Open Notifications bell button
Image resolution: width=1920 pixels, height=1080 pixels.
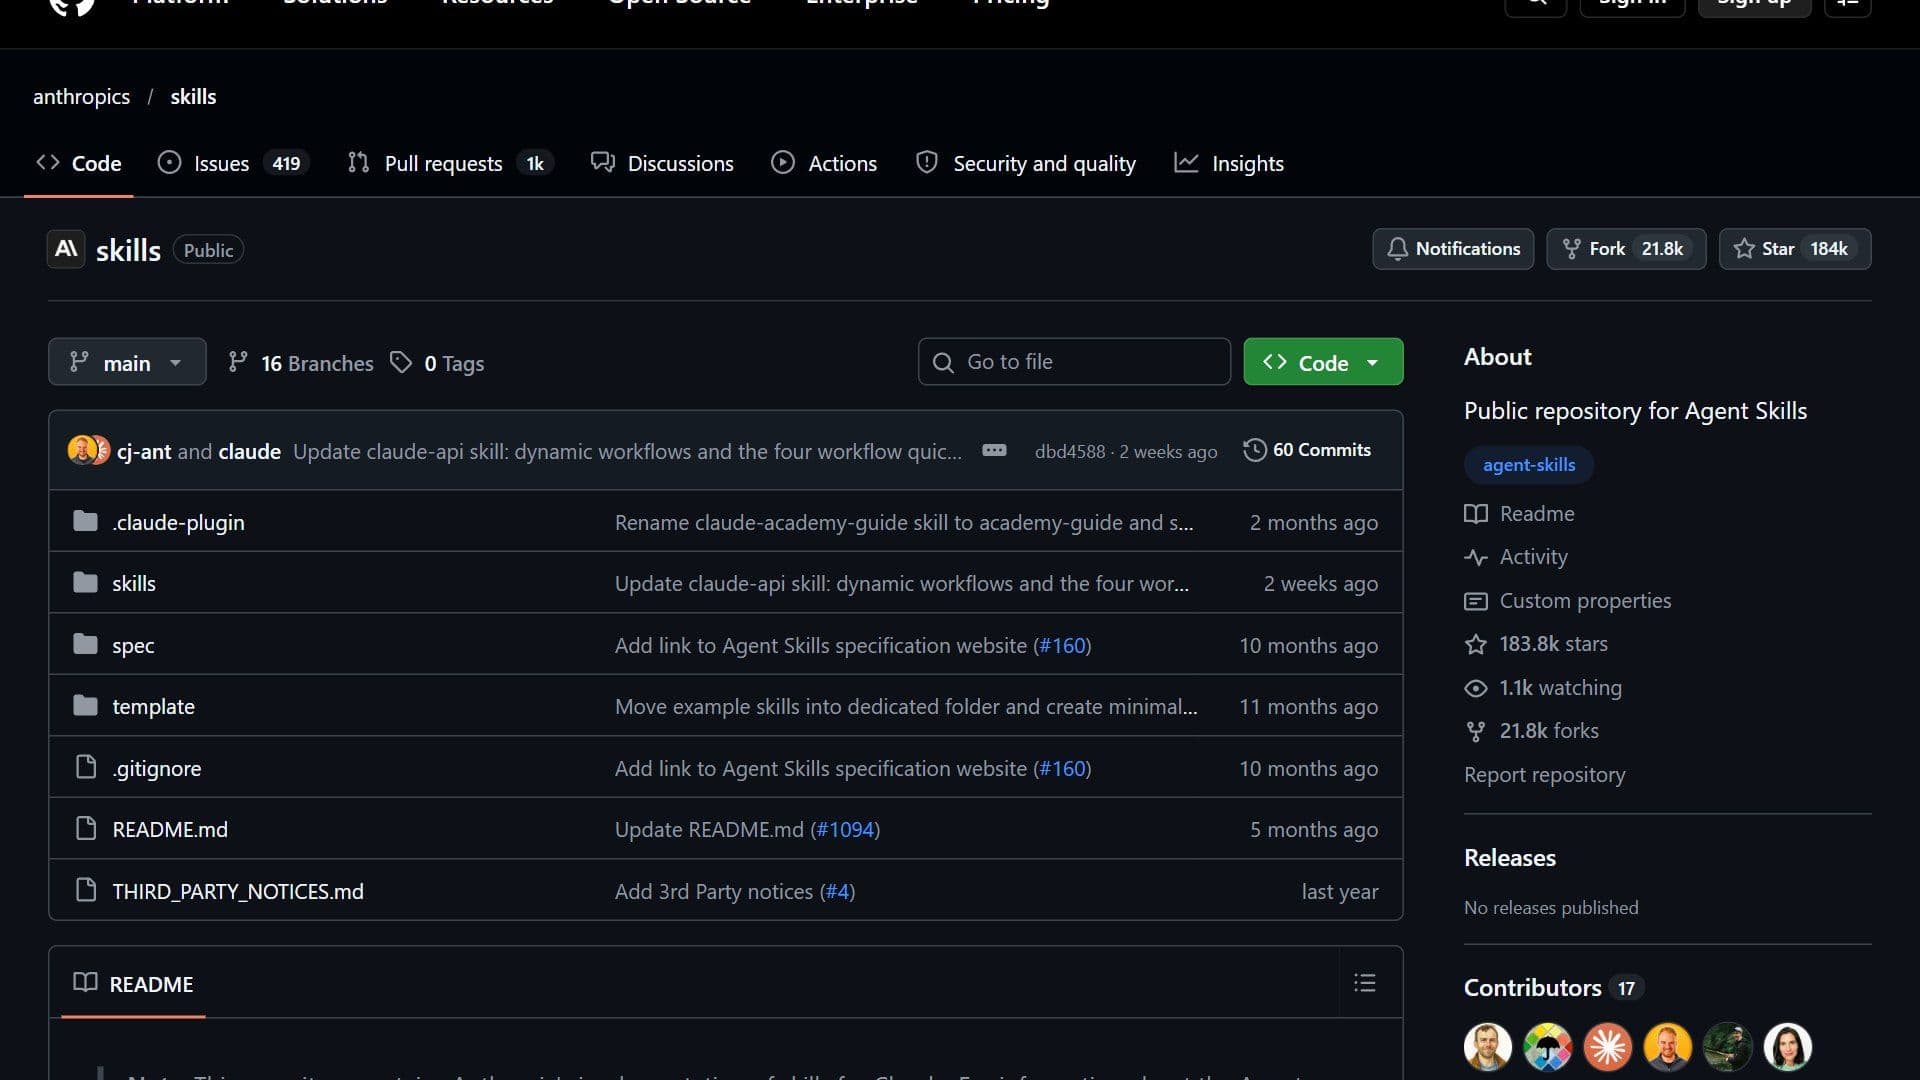1453,249
